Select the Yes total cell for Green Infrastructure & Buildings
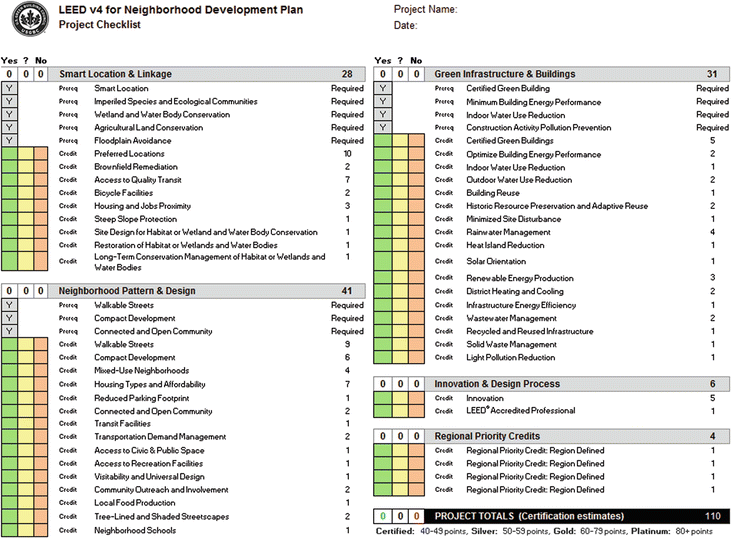732x539 pixels. [x=383, y=74]
